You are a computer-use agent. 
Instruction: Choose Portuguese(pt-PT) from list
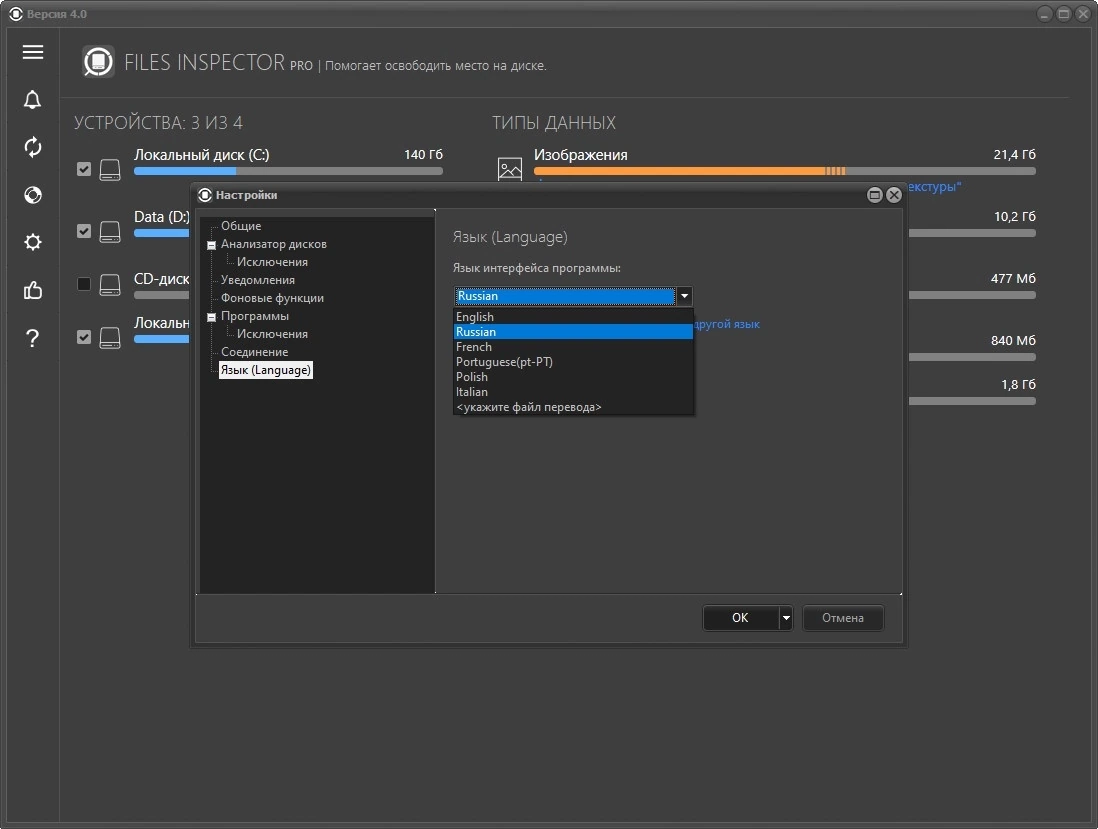click(x=574, y=362)
